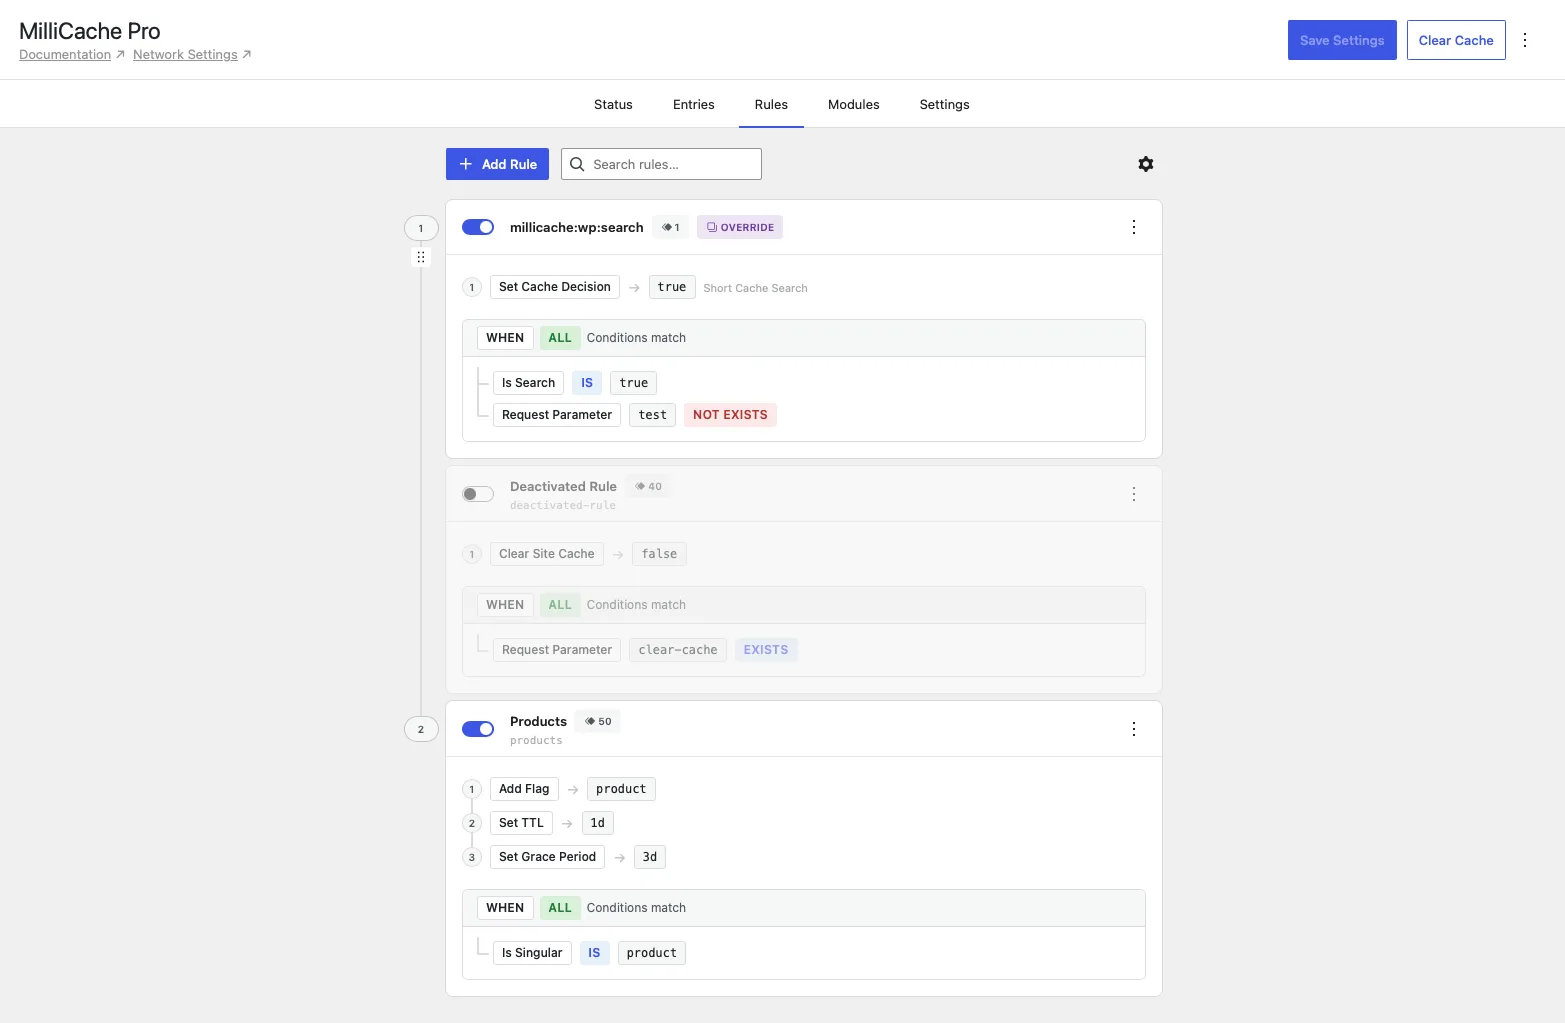The width and height of the screenshot is (1565, 1023).
Task: Click the Clear Cache button
Action: [x=1456, y=40]
